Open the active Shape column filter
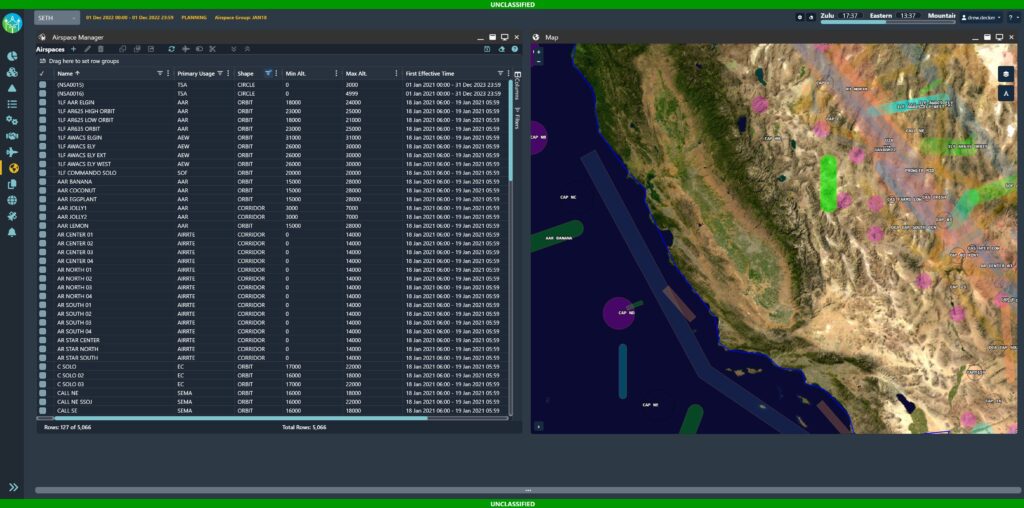 point(268,74)
